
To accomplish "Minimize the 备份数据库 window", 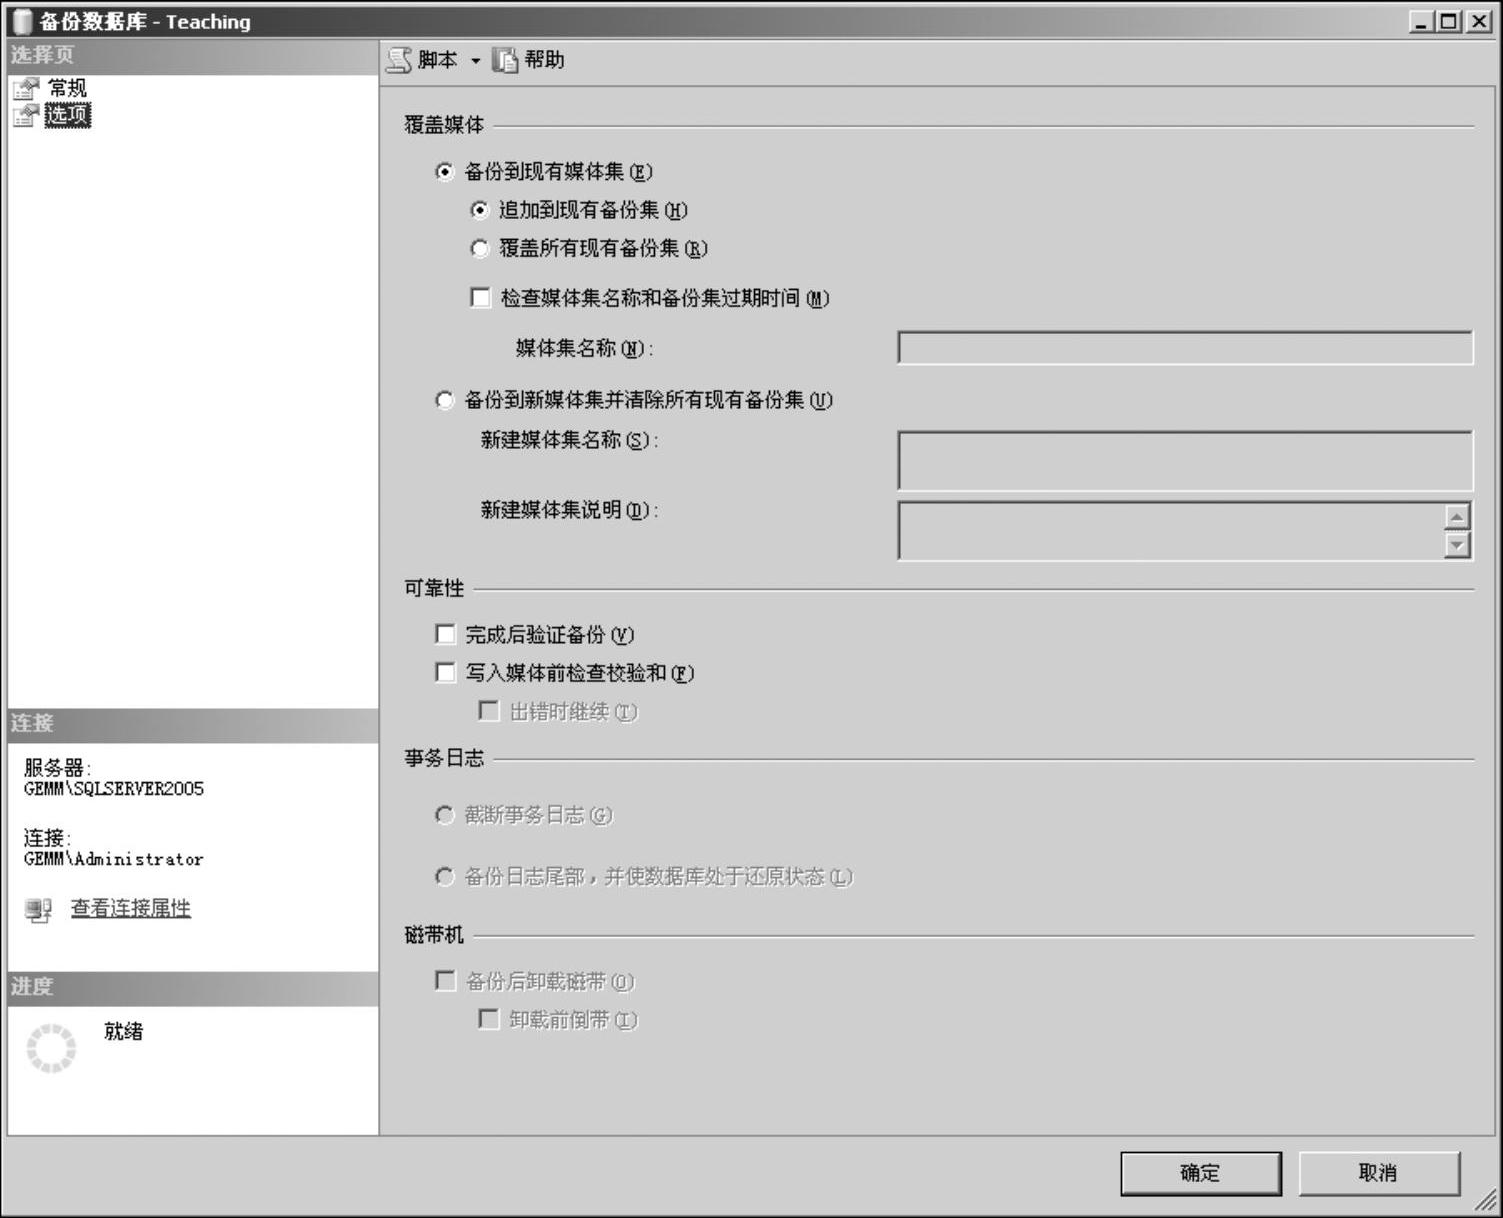I will coord(1422,21).
